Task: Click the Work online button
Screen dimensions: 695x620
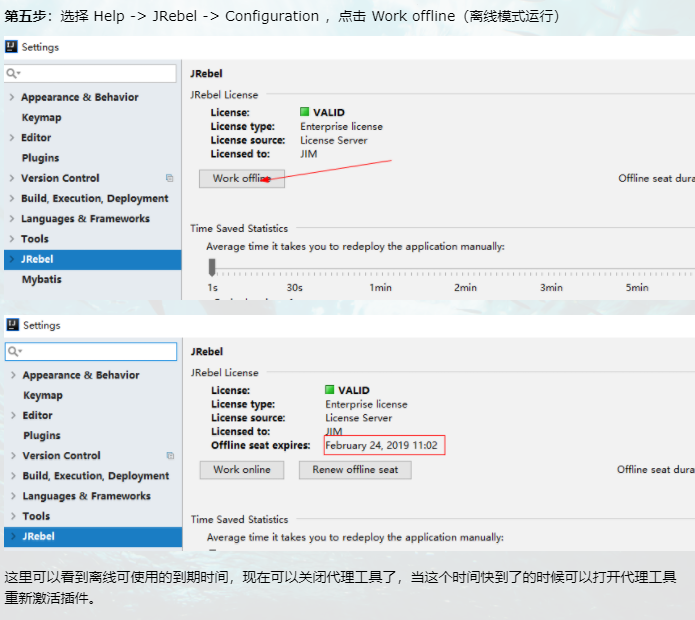Action: point(241,469)
